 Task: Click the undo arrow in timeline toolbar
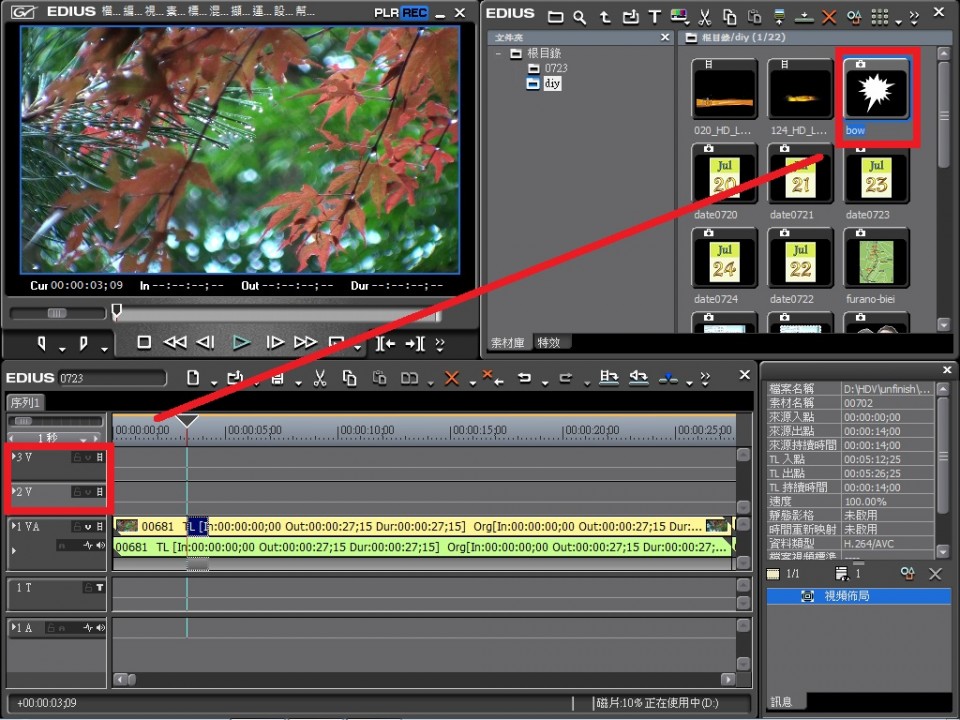click(x=523, y=378)
